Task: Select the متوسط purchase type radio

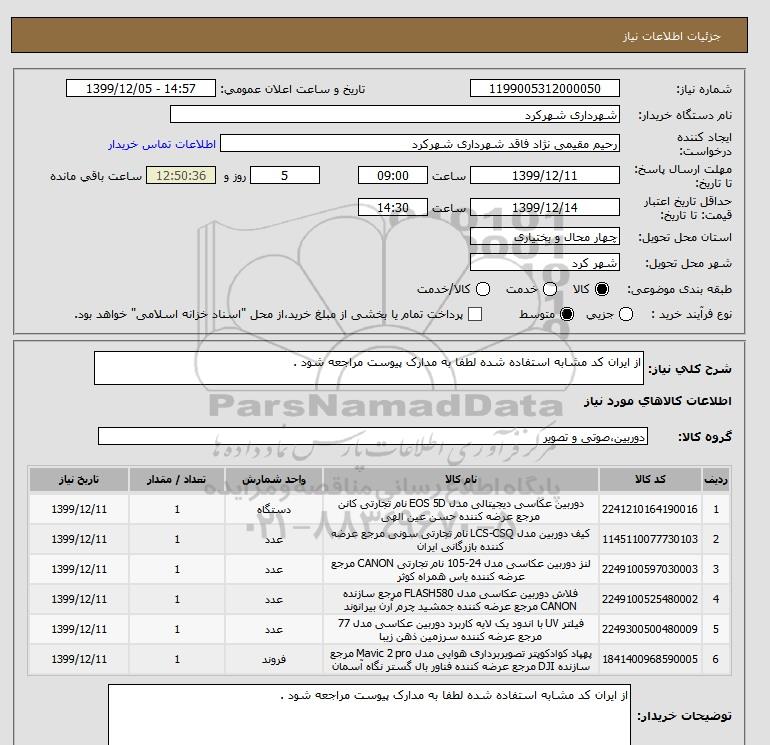Action: pyautogui.click(x=567, y=314)
